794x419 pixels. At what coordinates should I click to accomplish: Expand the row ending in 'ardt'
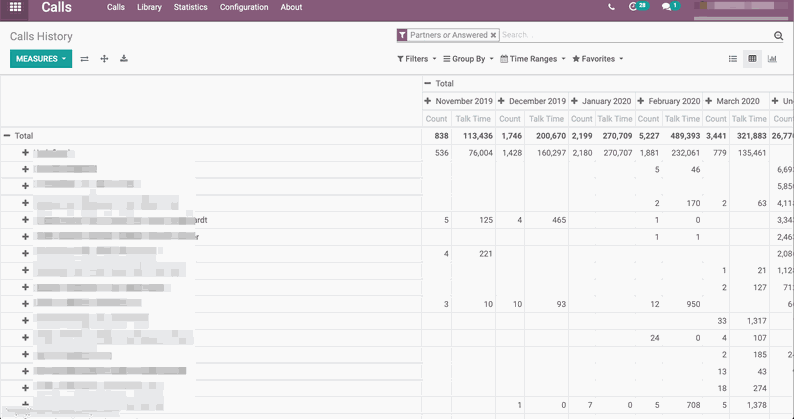[25, 220]
